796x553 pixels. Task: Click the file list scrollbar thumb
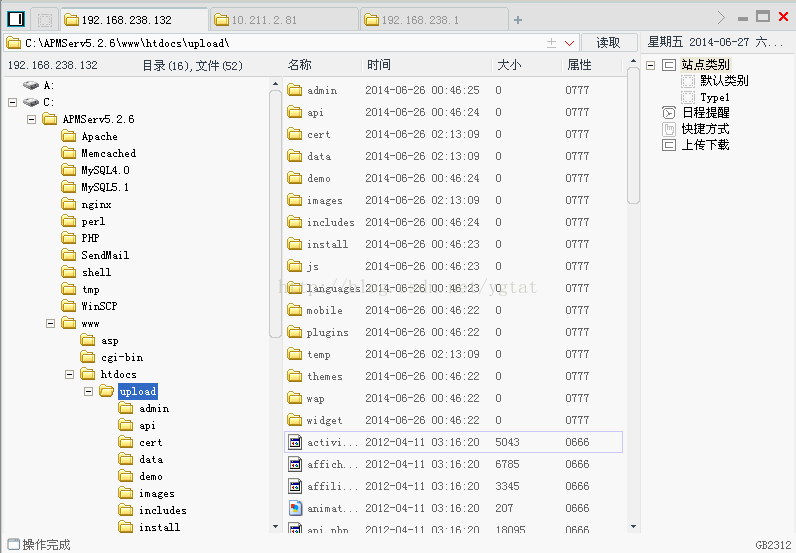coord(633,136)
